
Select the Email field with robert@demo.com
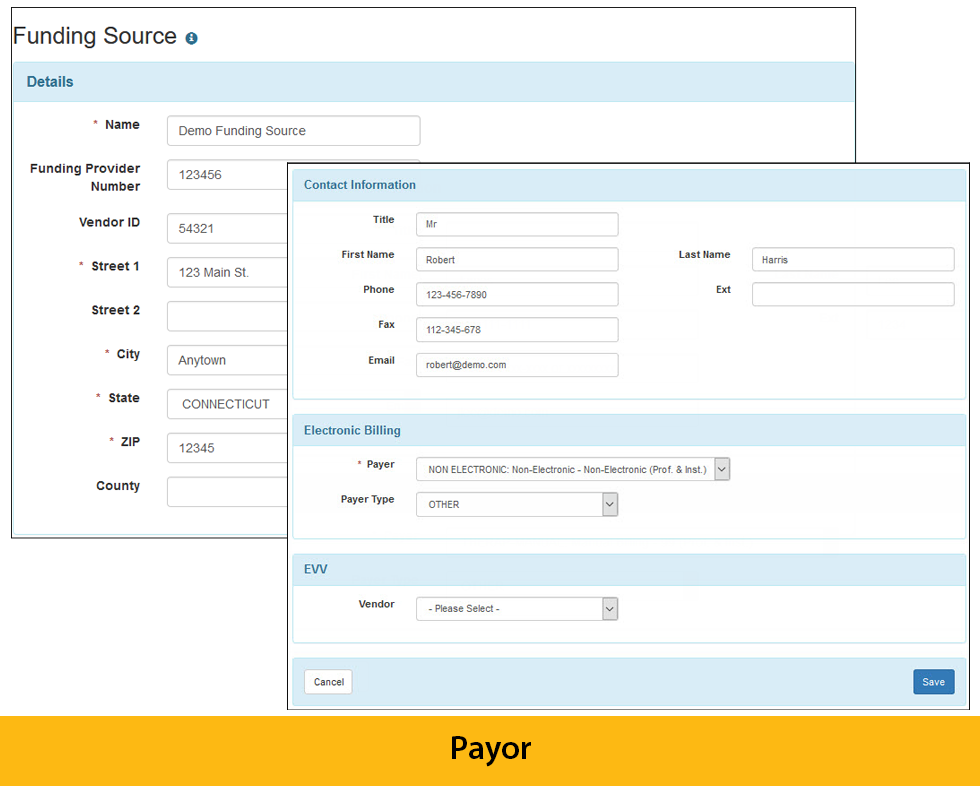[x=516, y=365]
